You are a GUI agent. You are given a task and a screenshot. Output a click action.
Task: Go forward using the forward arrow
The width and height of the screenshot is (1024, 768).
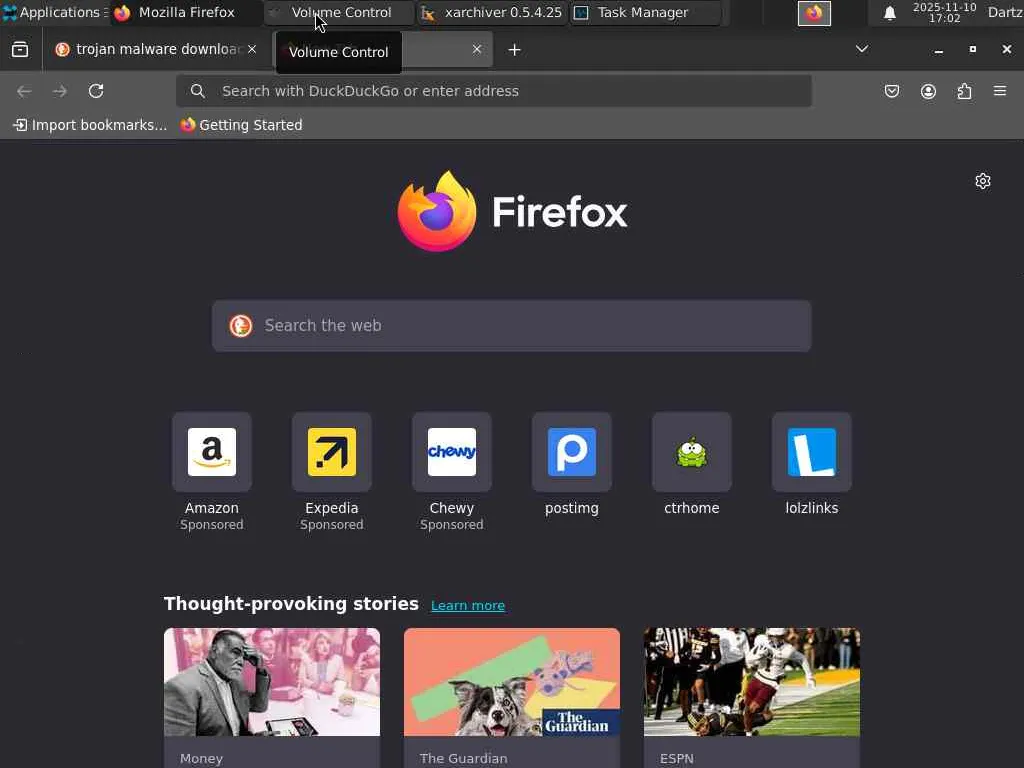coord(59,91)
